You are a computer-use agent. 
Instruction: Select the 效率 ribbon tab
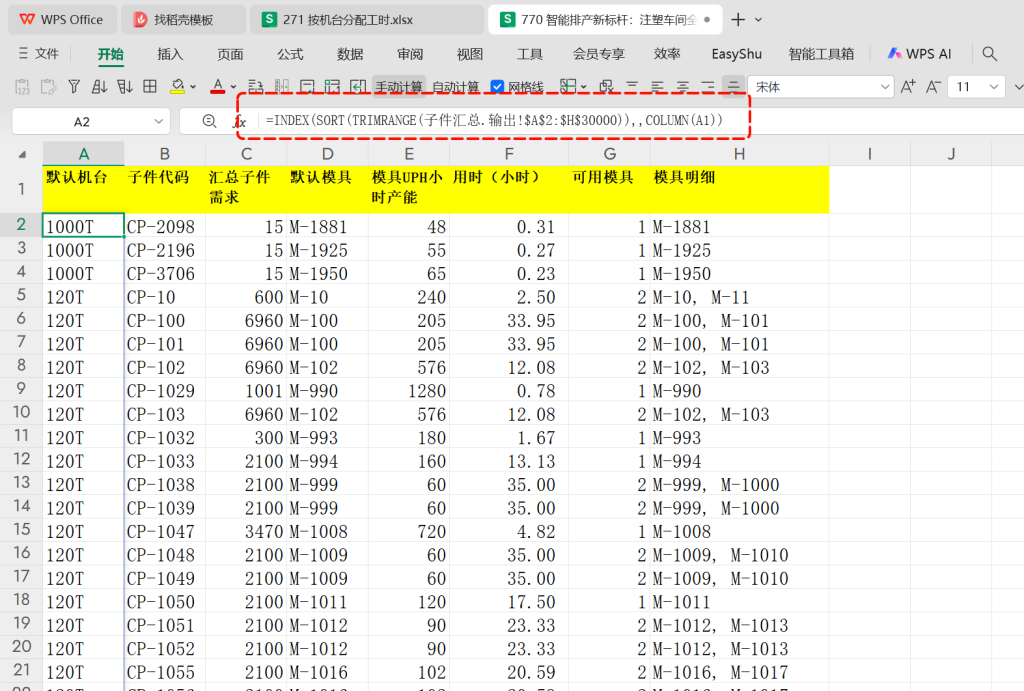pyautogui.click(x=667, y=54)
